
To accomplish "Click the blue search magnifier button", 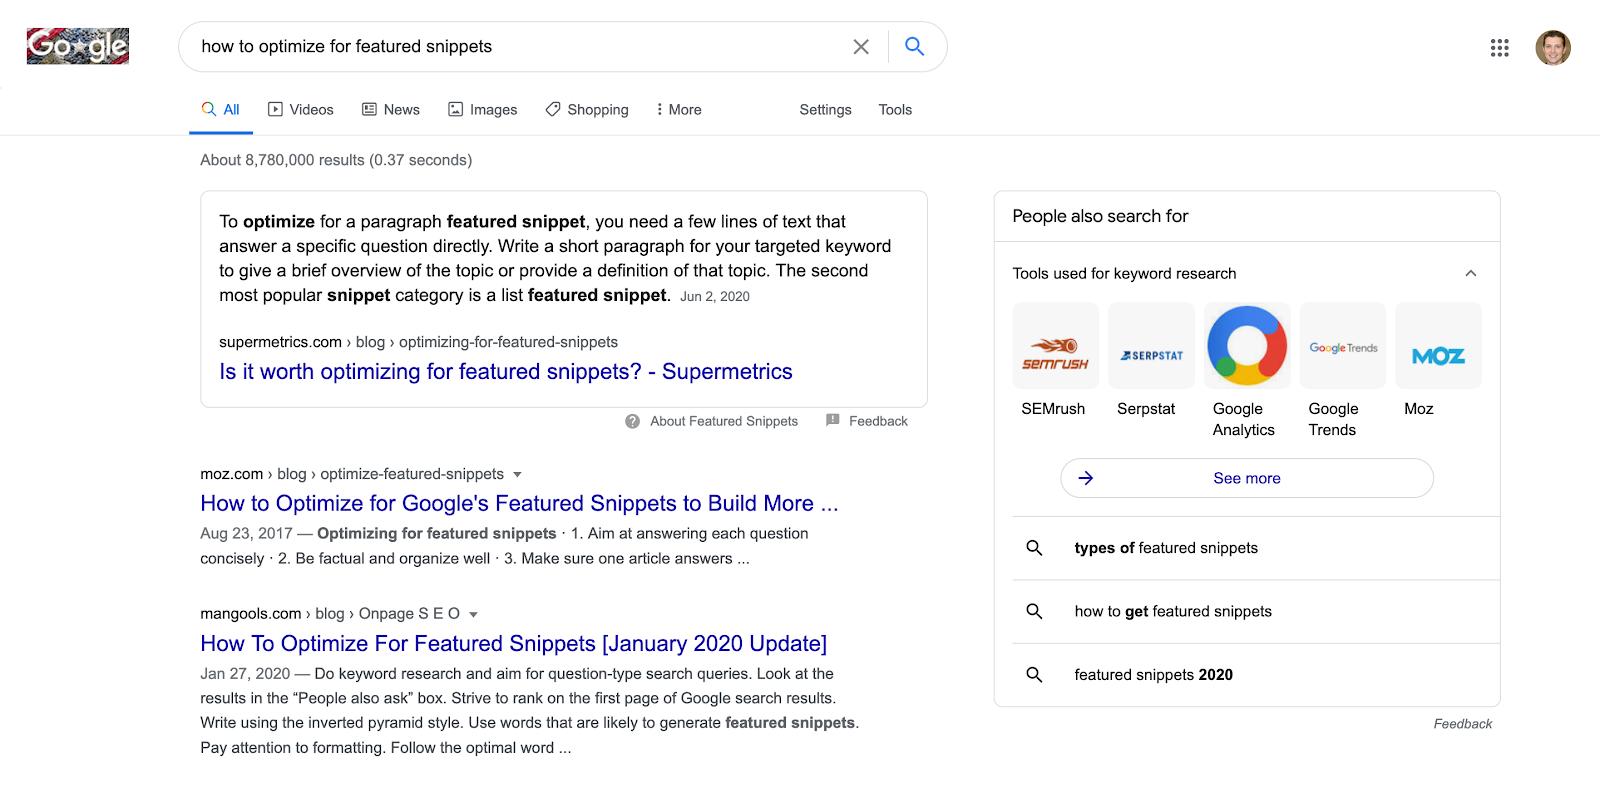I will (x=914, y=47).
